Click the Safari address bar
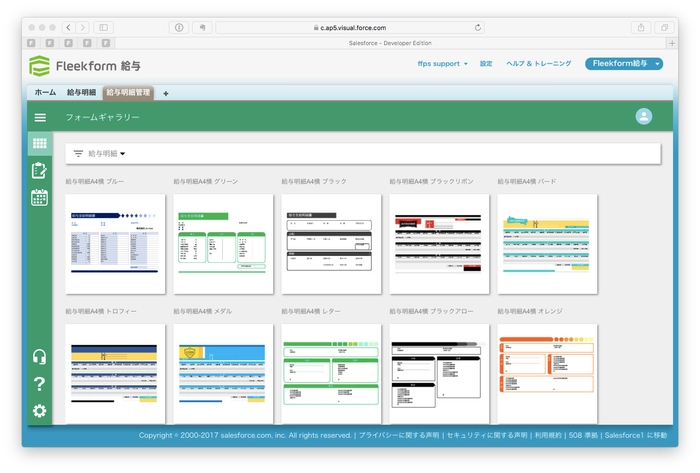 tap(350, 28)
